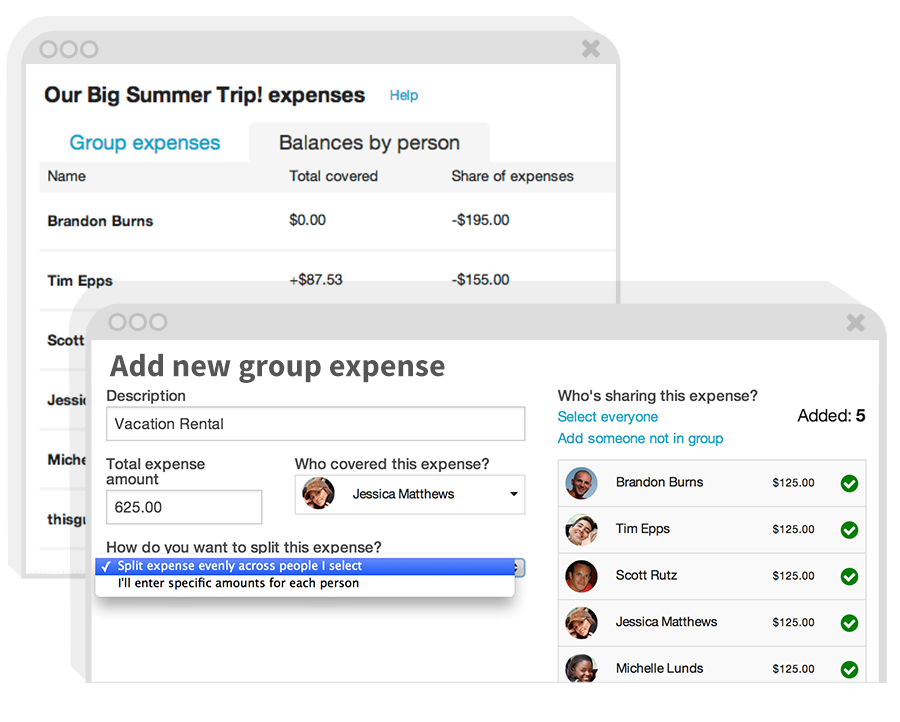Image resolution: width=900 pixels, height=722 pixels.
Task: Deselect Scott Rutz's green checkmark
Action: tap(849, 577)
